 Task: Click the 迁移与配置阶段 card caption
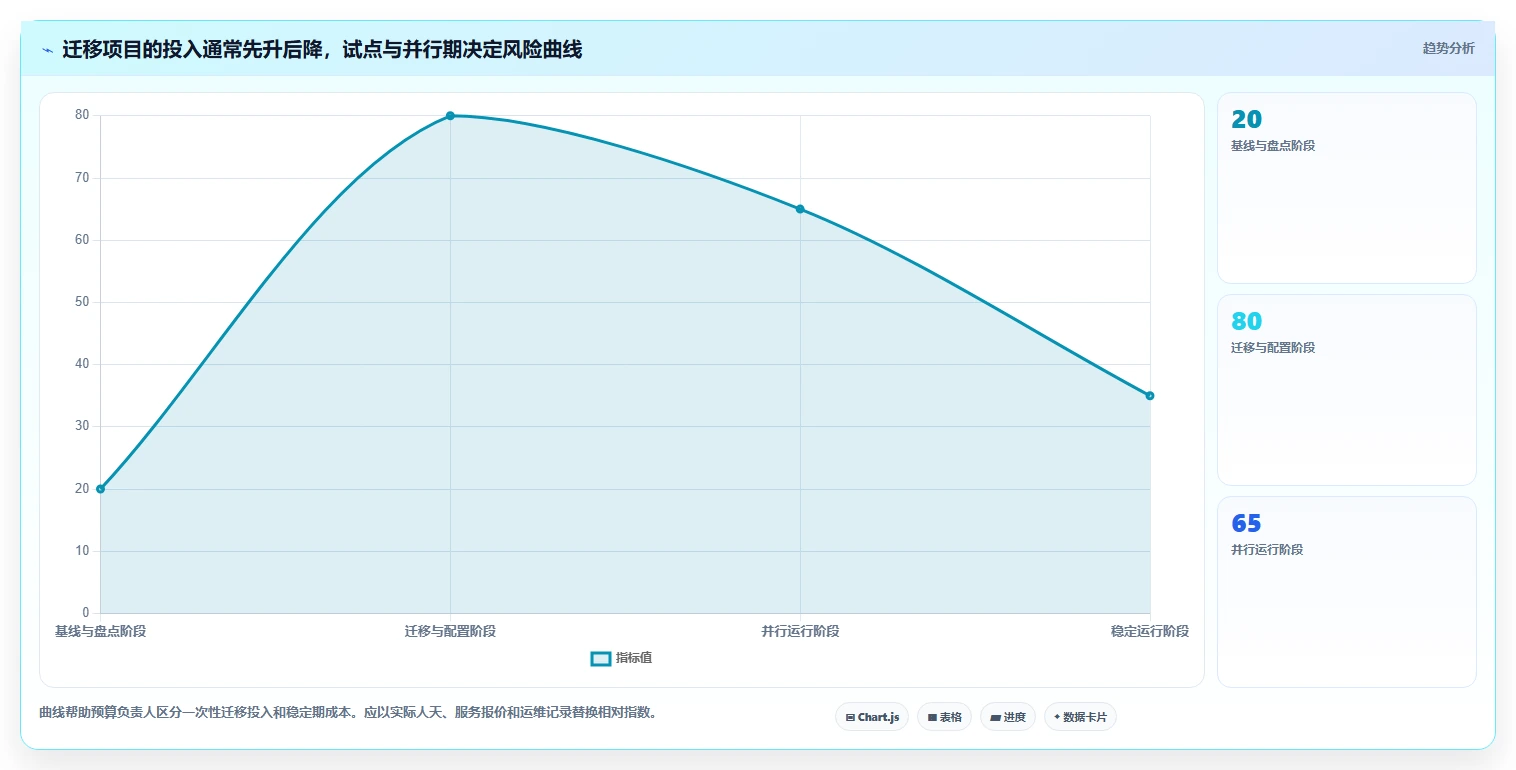(x=1272, y=348)
